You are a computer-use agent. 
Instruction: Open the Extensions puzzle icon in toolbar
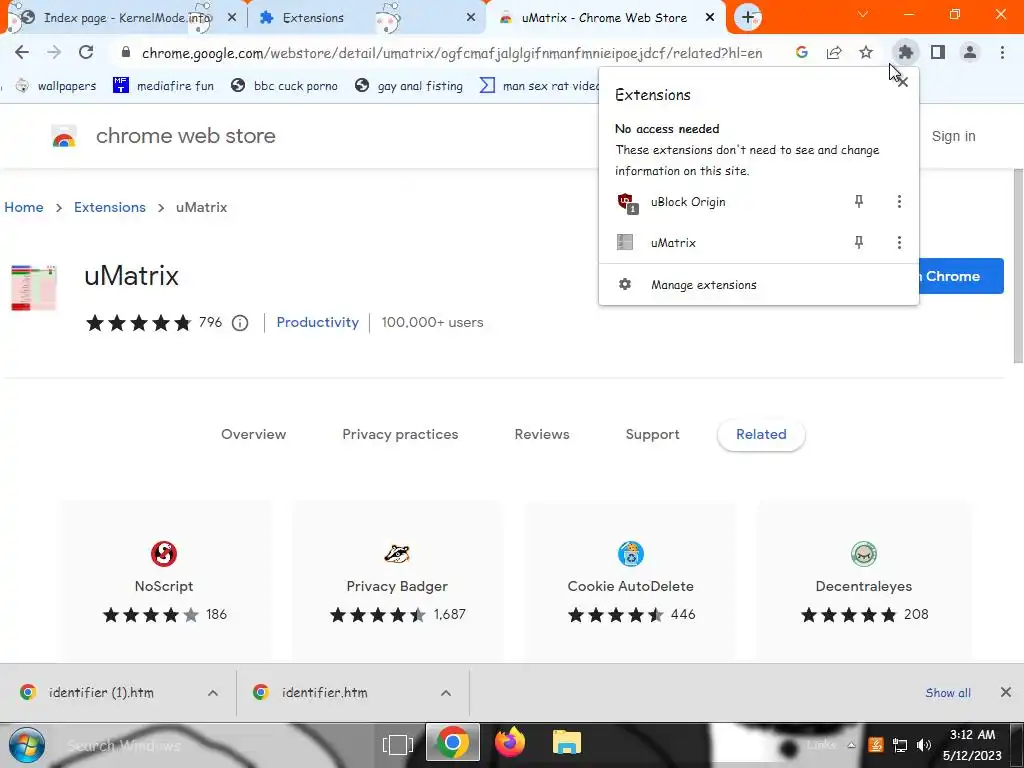(905, 52)
